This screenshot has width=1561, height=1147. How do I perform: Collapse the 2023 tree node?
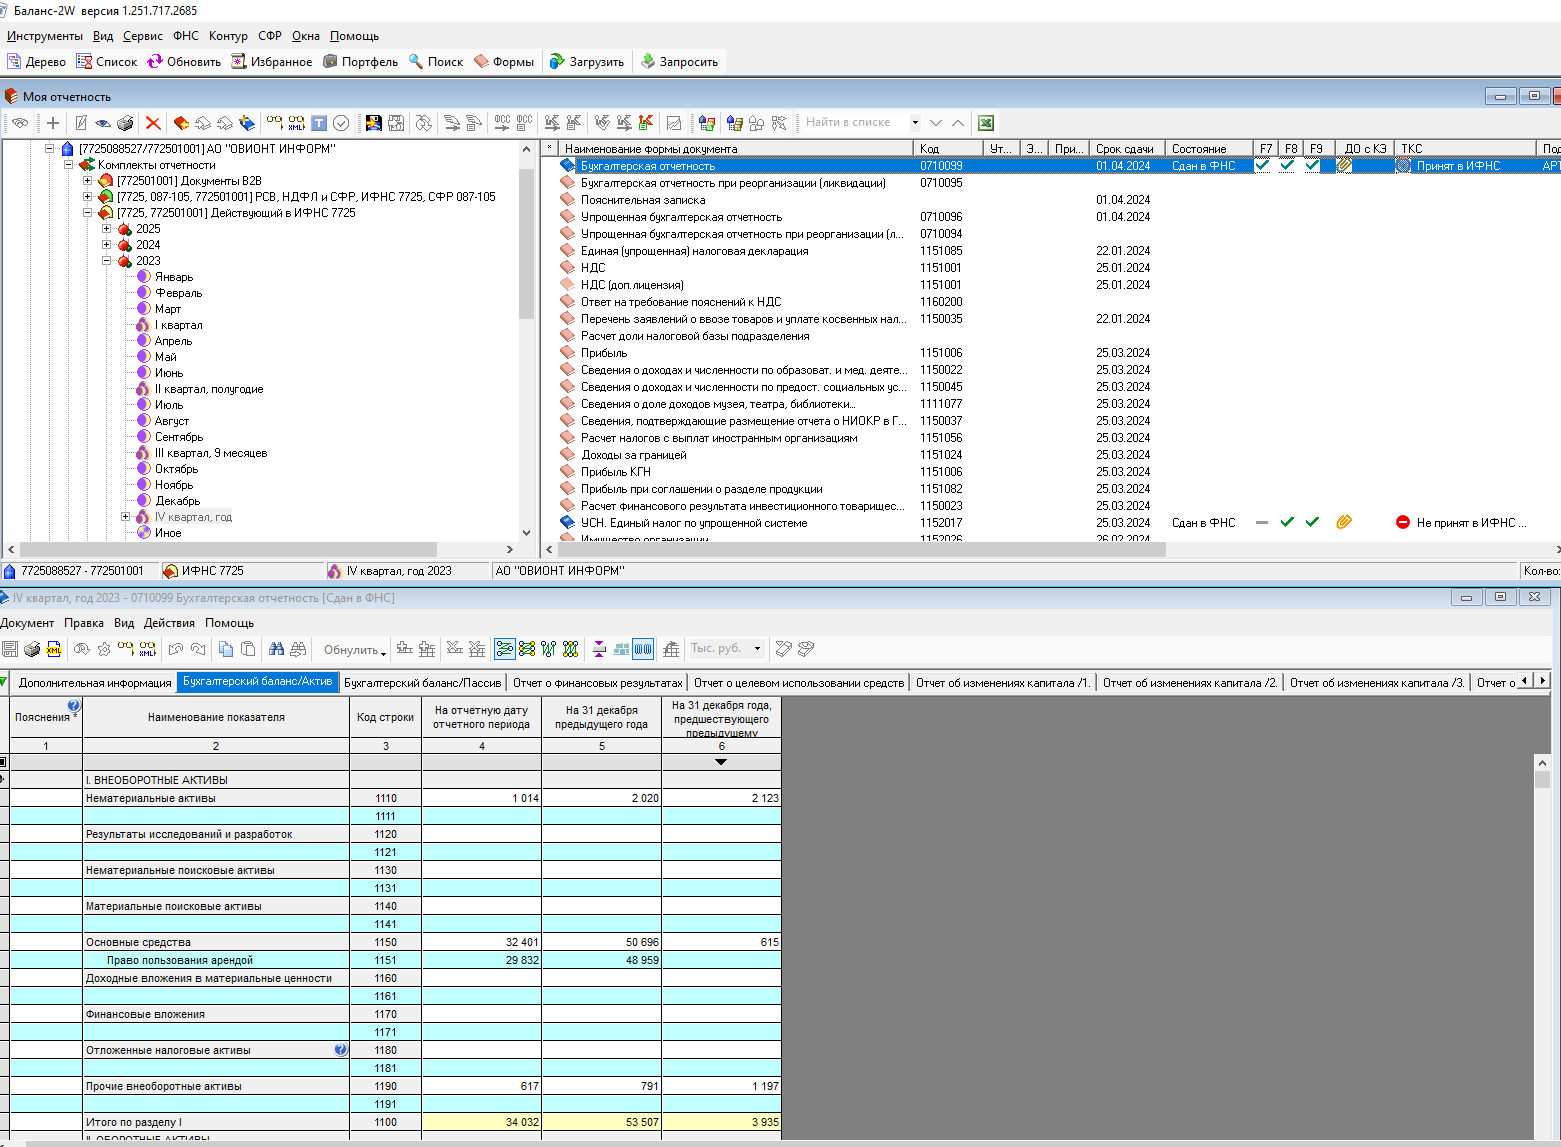click(107, 261)
